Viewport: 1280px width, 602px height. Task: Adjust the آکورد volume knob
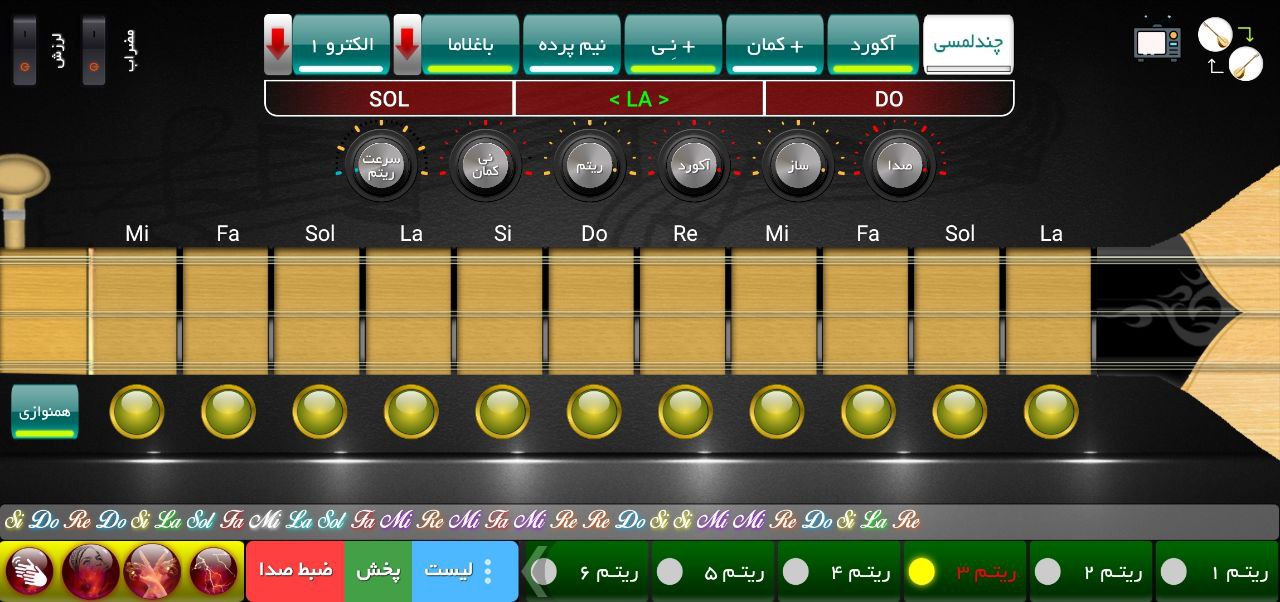[693, 165]
